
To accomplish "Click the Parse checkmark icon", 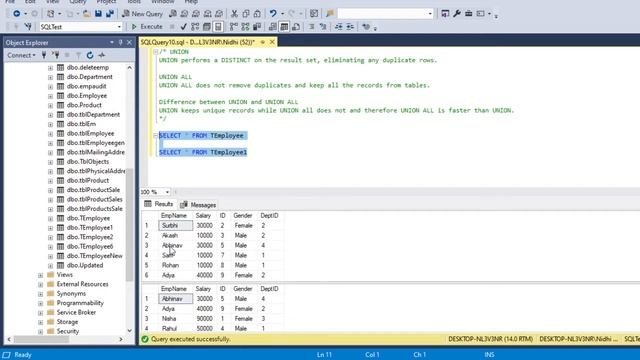I will 184,27.
